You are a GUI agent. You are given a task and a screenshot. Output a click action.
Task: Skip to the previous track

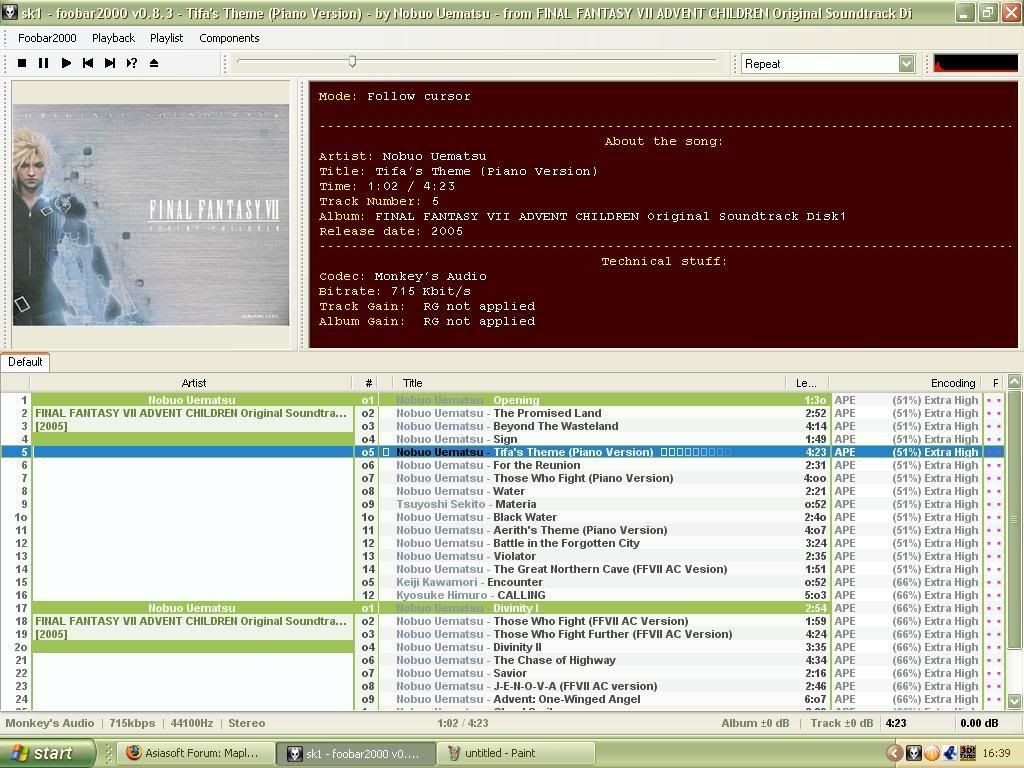click(x=88, y=63)
